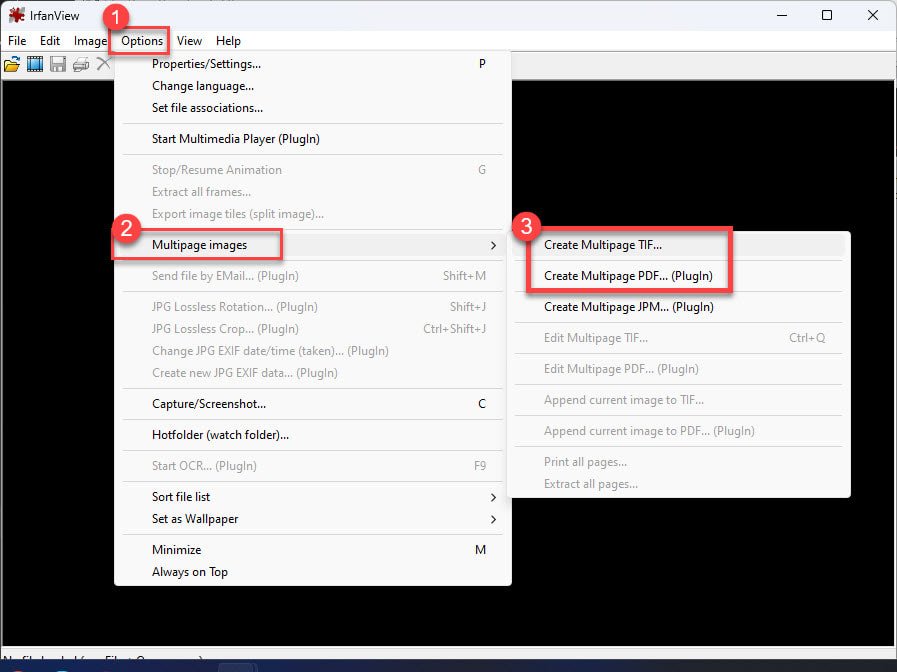The height and width of the screenshot is (672, 897).
Task: Click Extract all pages entry
Action: click(678, 484)
